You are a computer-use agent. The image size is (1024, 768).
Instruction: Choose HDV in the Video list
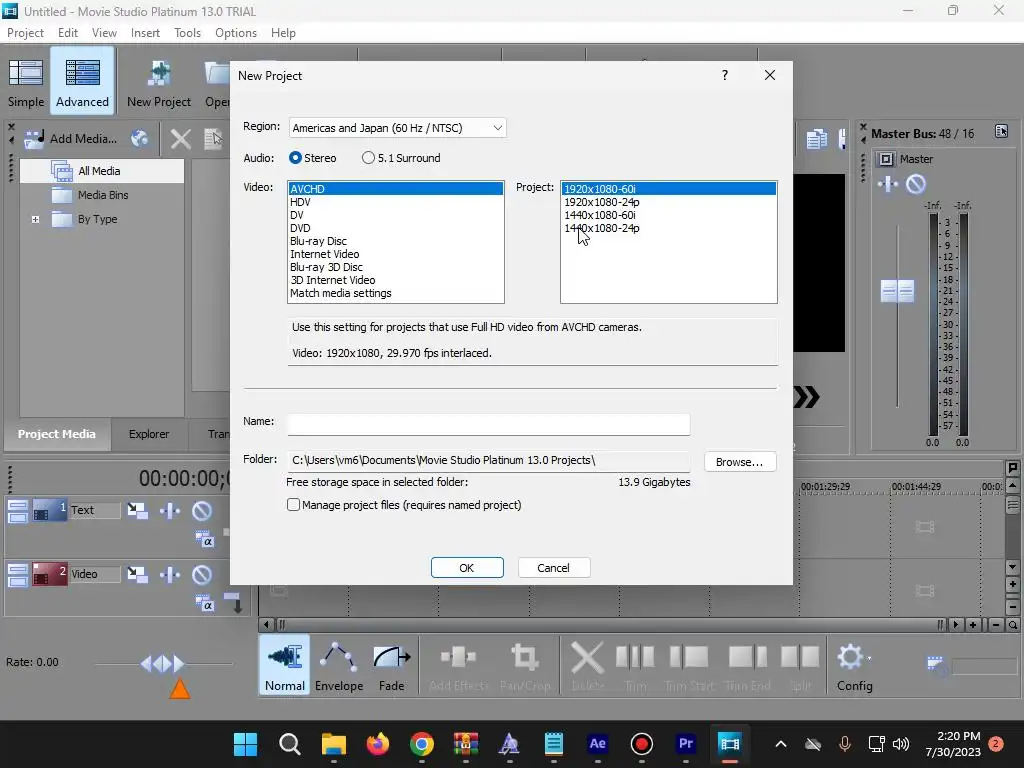[396, 202]
